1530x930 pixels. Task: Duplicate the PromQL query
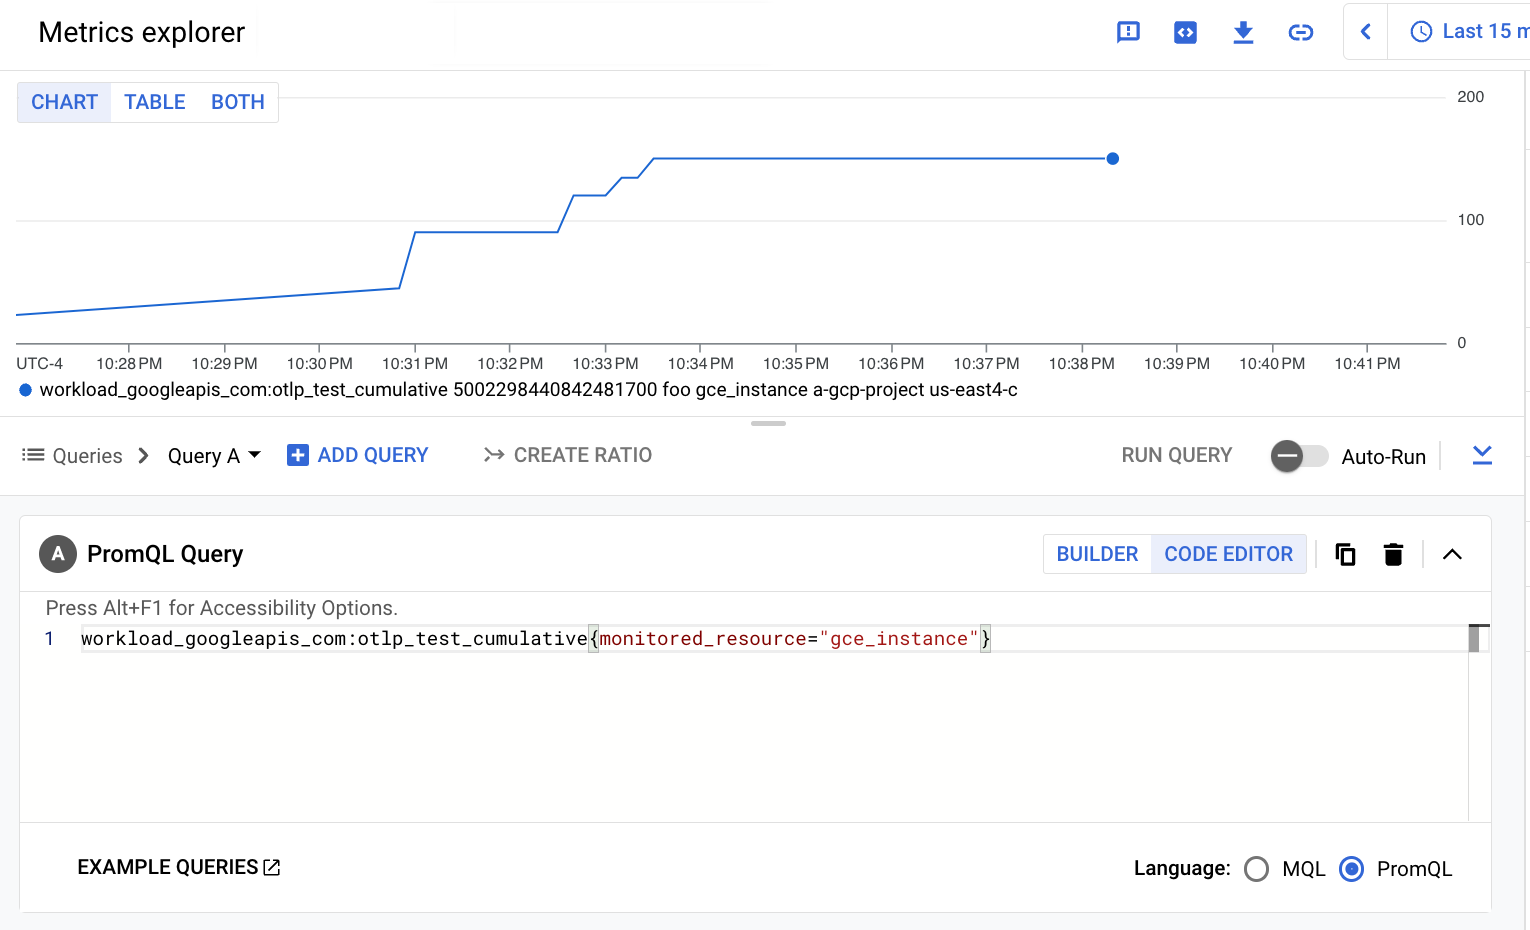(x=1345, y=554)
